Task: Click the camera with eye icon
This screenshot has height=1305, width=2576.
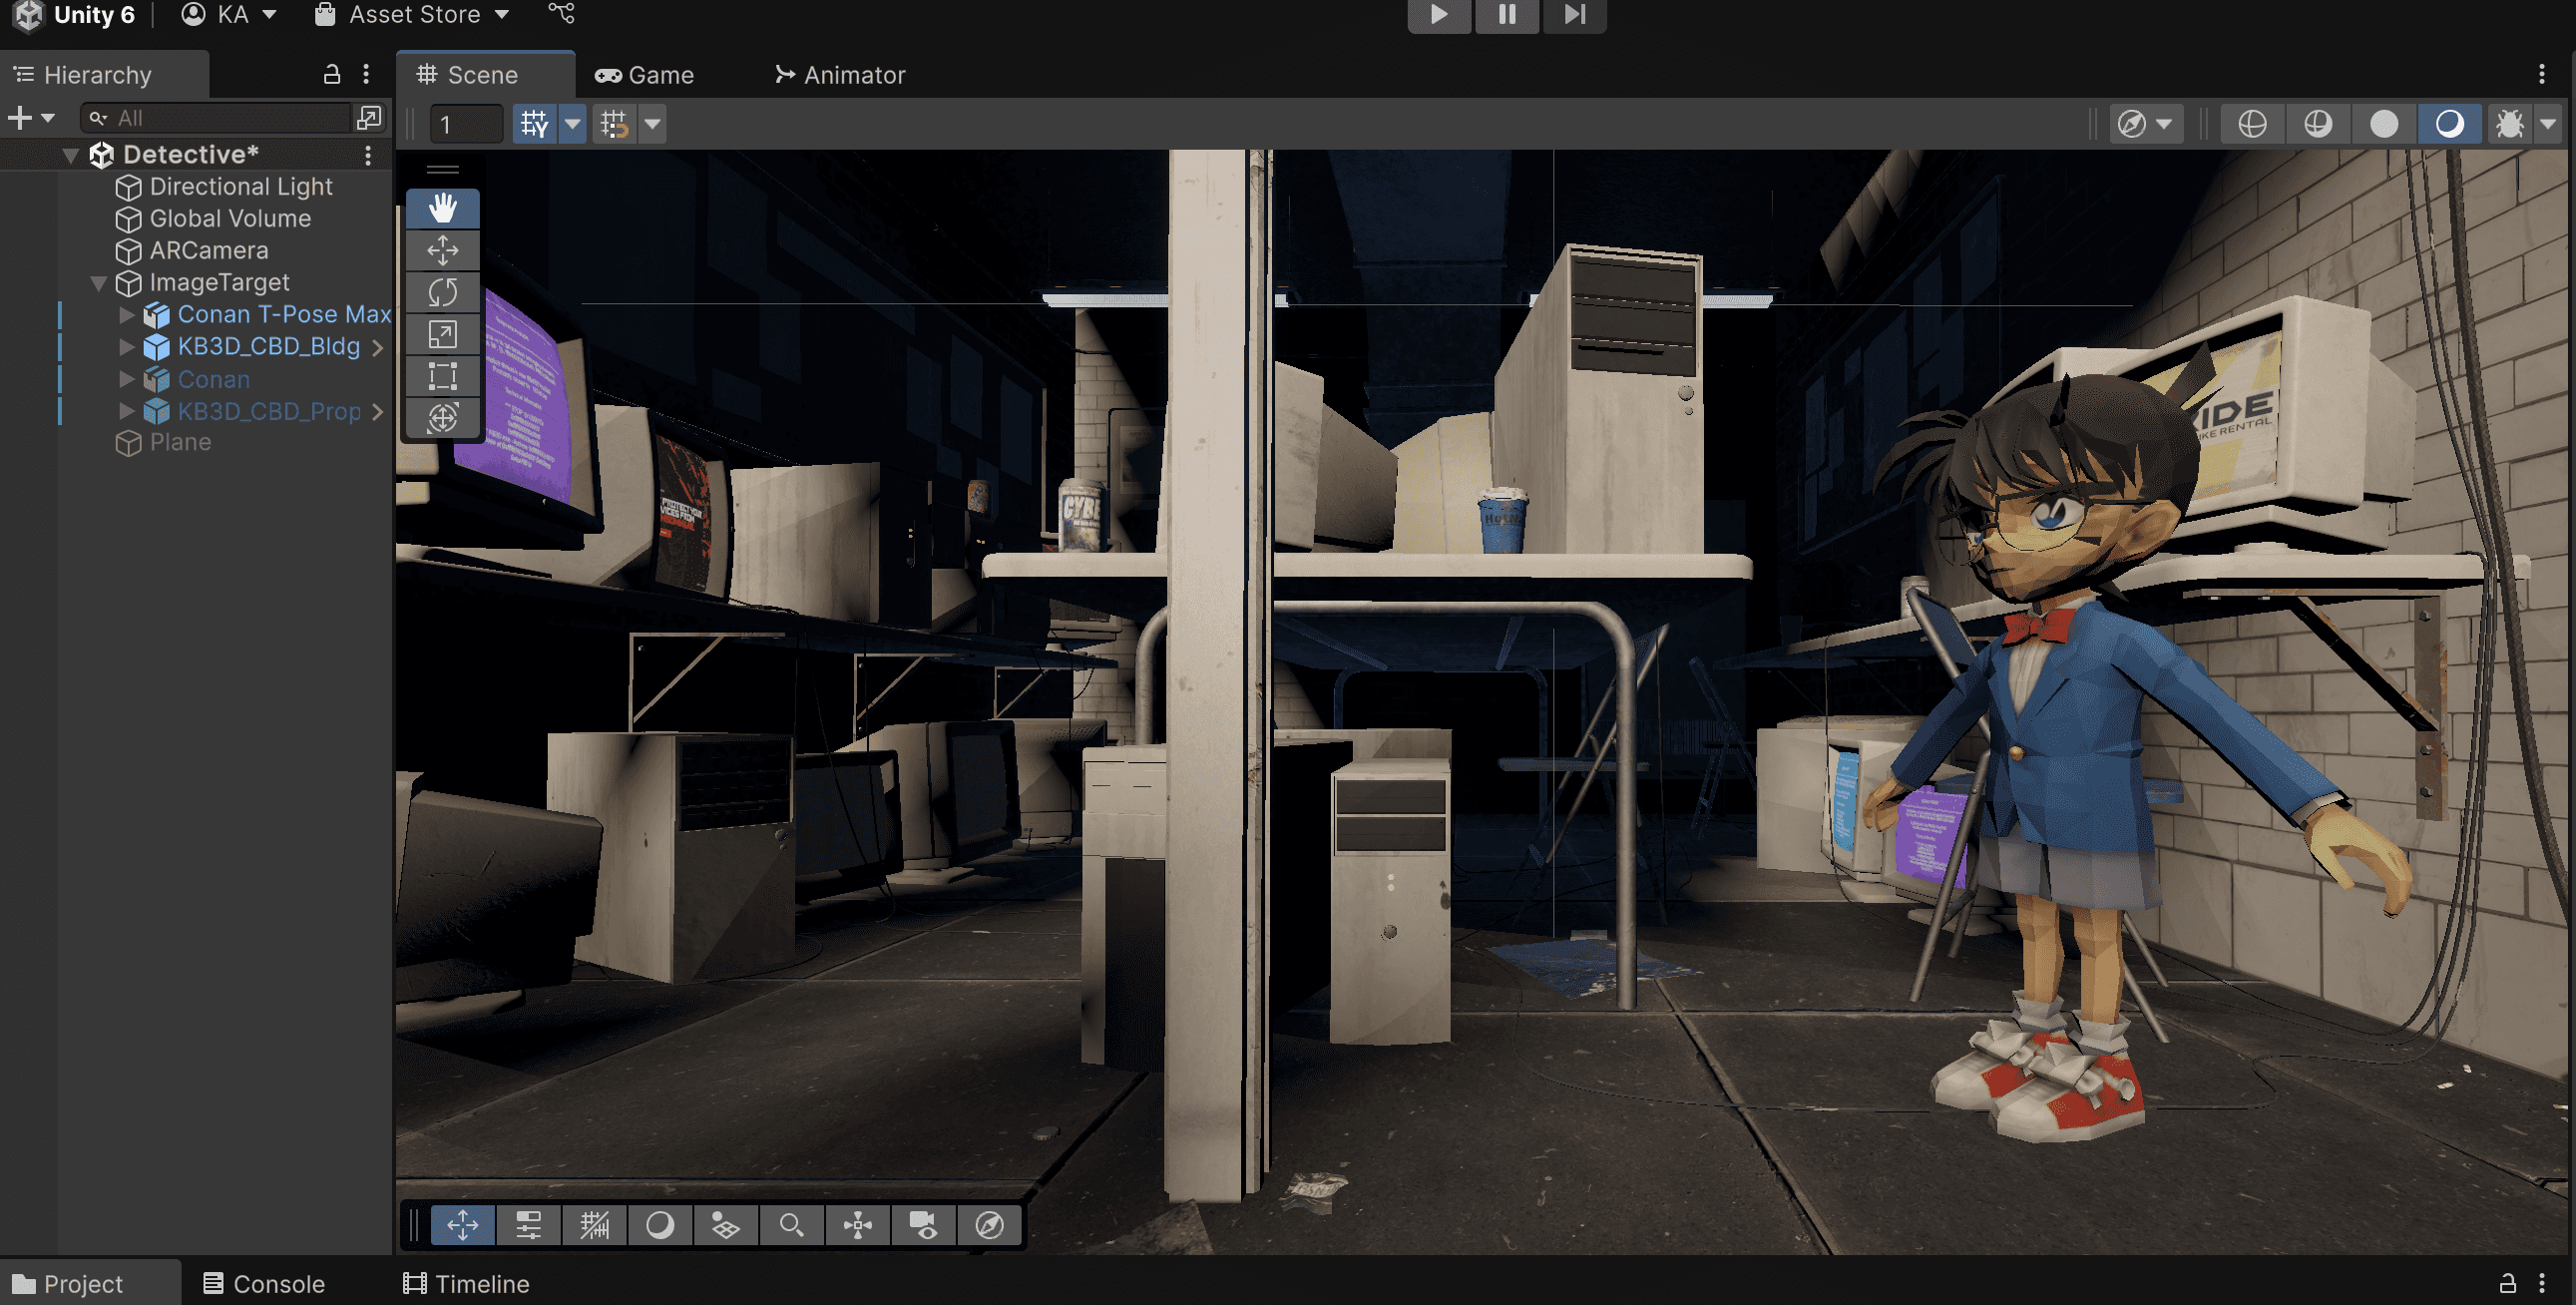Action: click(x=923, y=1225)
